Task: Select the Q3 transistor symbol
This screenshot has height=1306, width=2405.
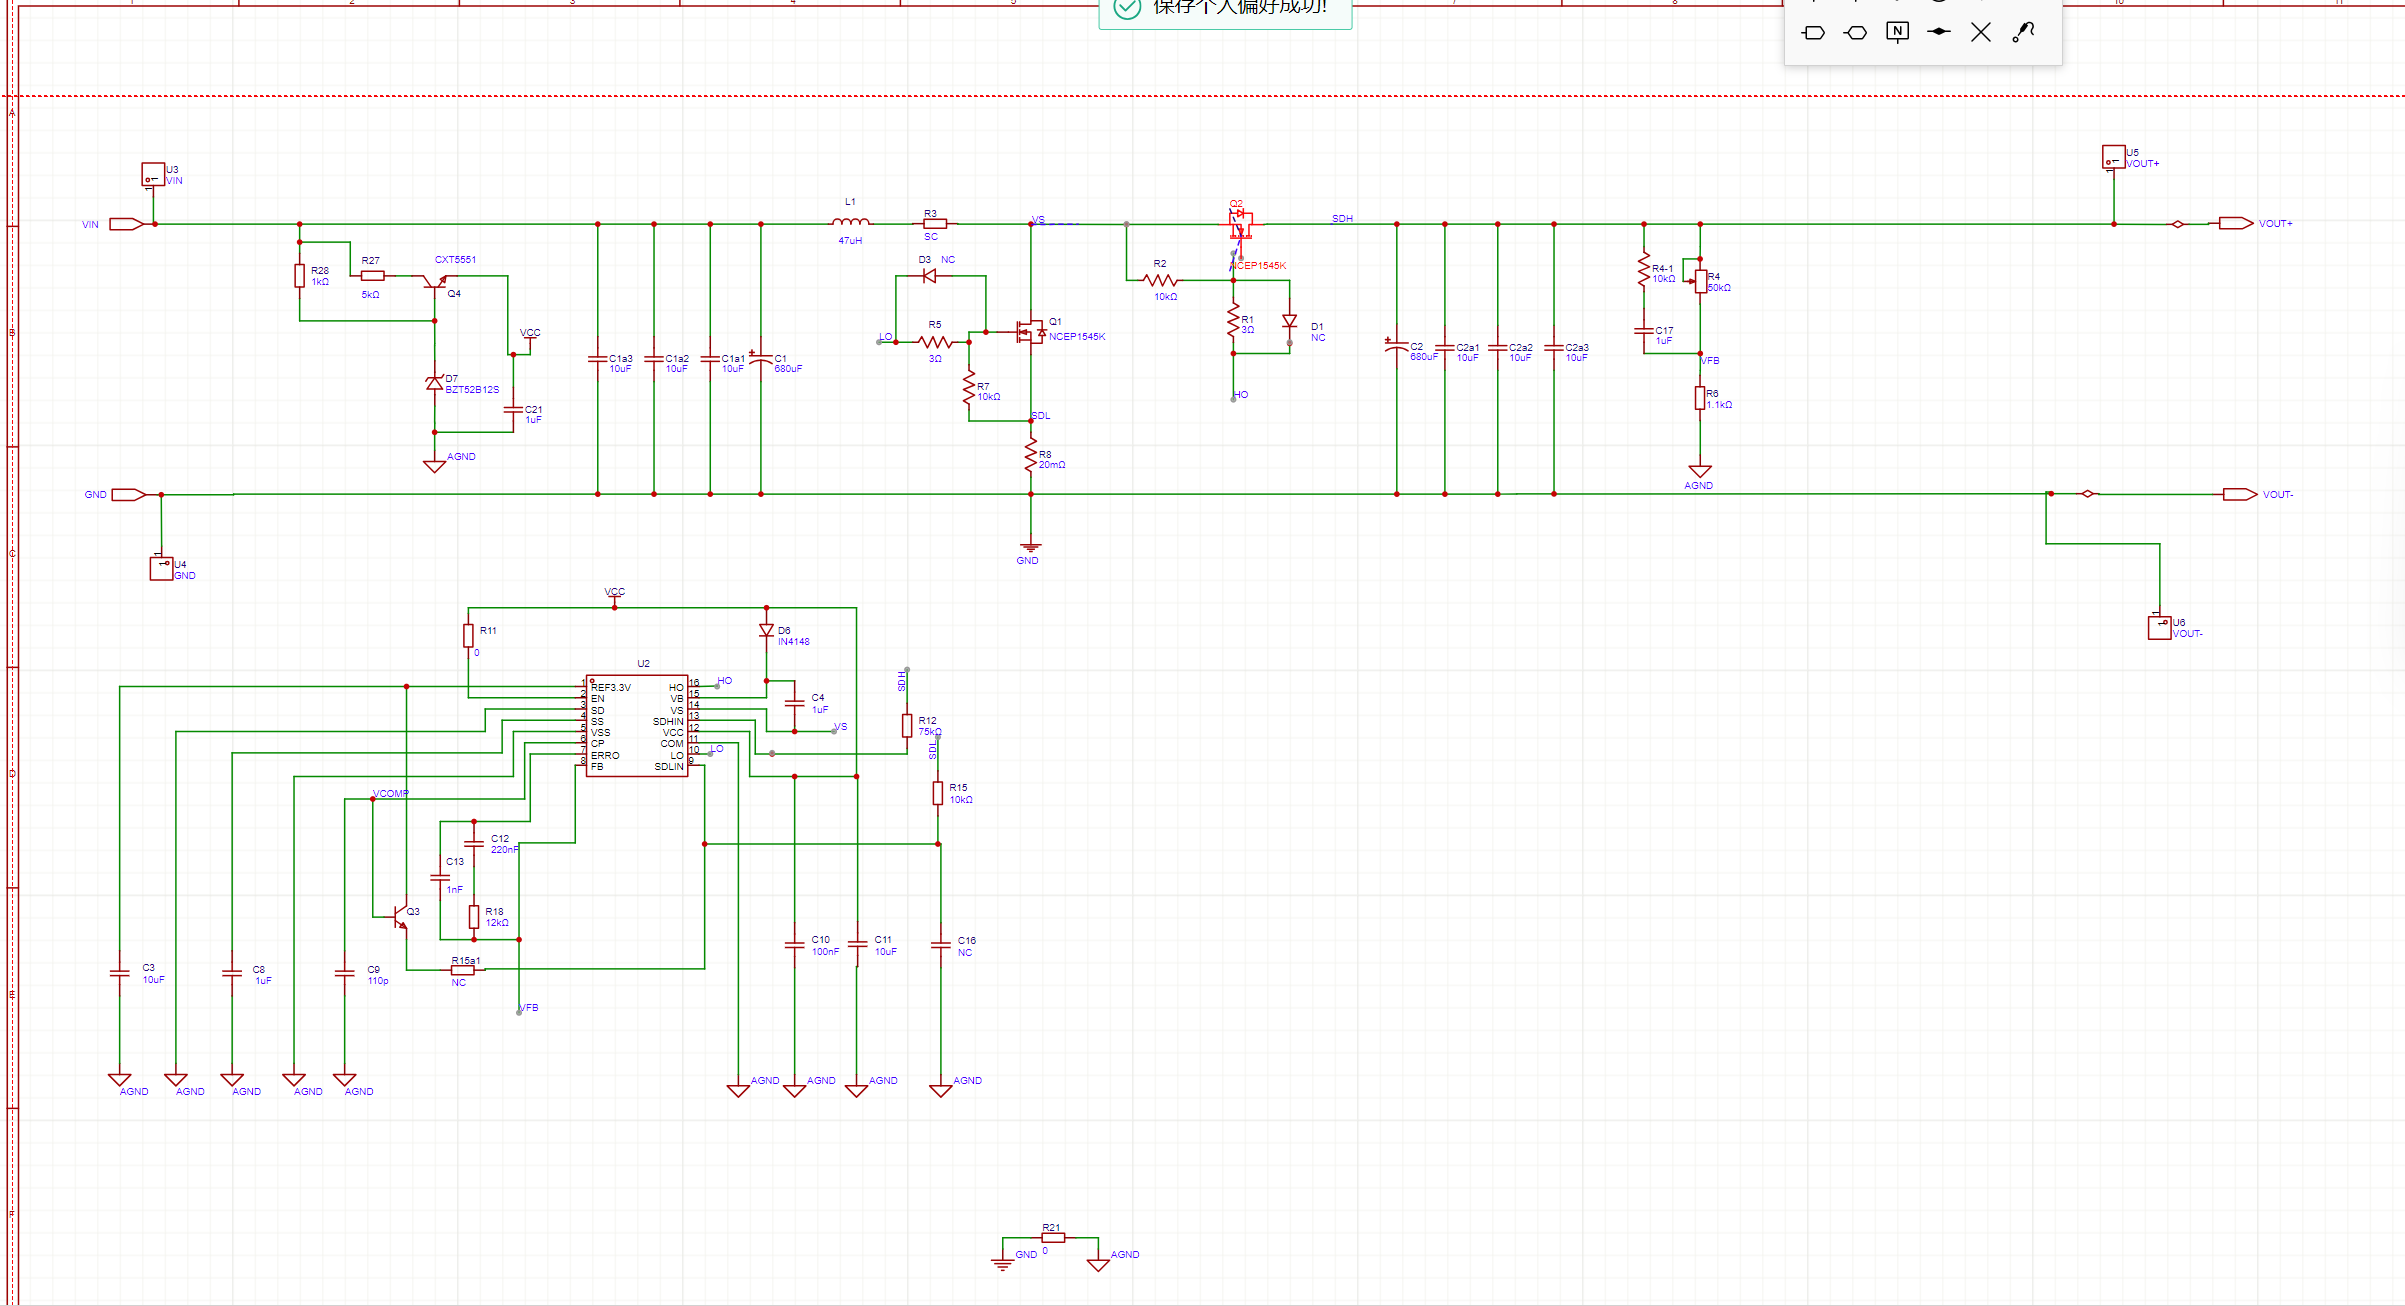Action: tap(400, 916)
